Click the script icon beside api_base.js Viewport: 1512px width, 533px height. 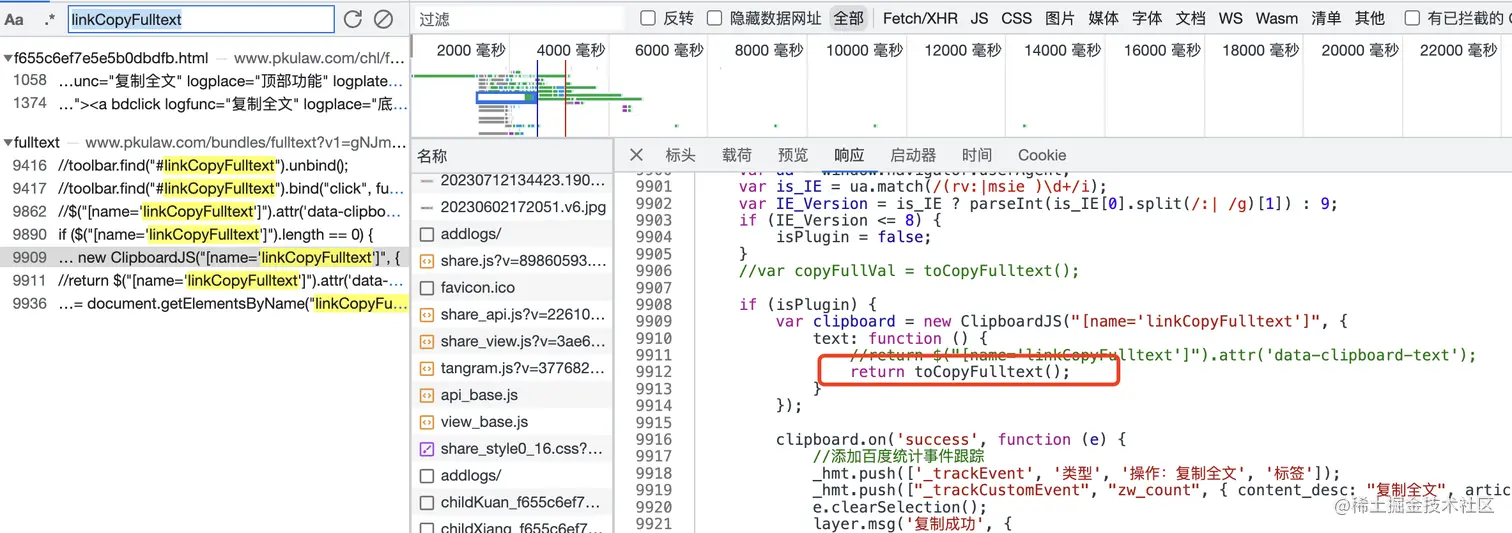(x=427, y=396)
